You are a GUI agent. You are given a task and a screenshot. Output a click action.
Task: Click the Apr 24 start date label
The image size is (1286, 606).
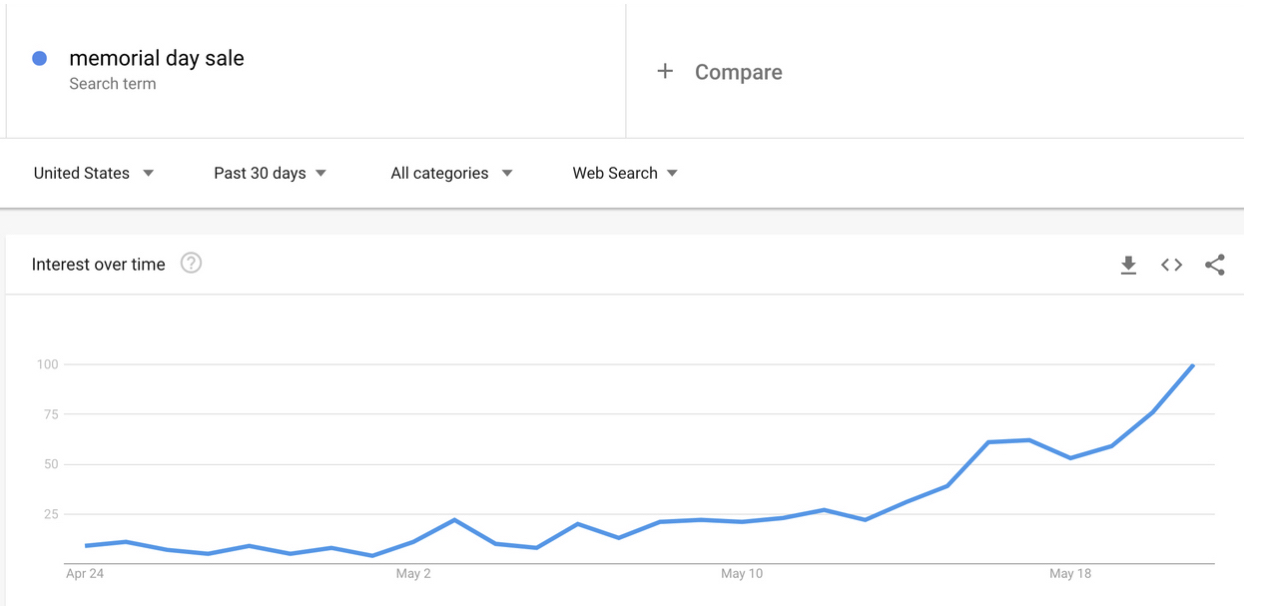(85, 574)
